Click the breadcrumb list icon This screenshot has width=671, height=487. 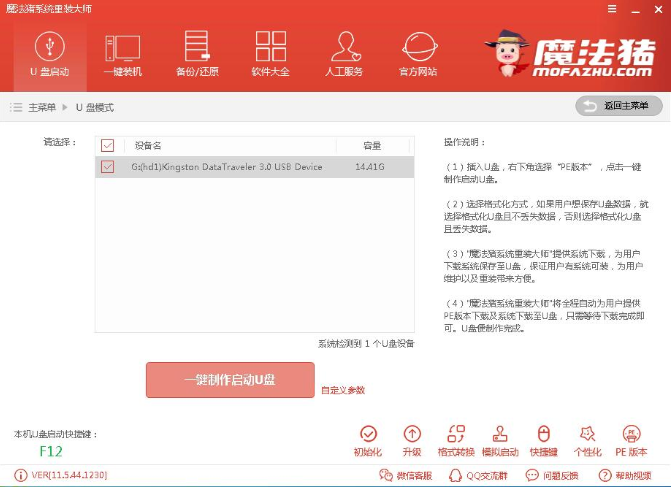point(16,107)
